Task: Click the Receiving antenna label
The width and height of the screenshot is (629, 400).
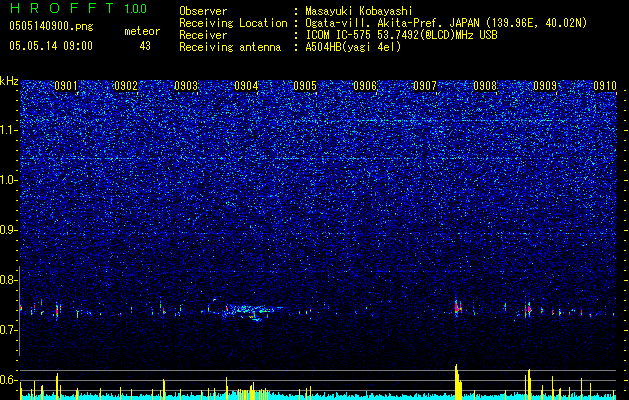Action: tap(230, 47)
